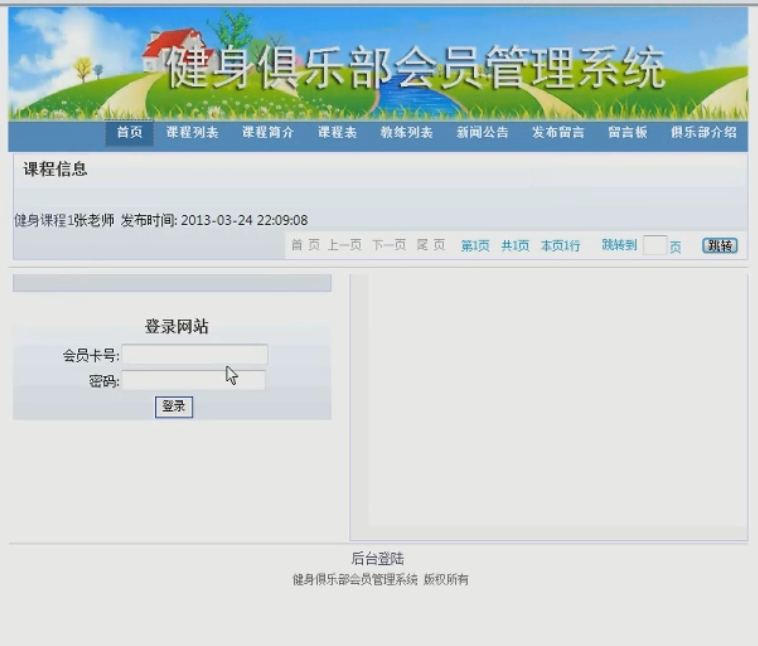Open the 教练列表 page
This screenshot has height=646, width=758.
coord(407,132)
